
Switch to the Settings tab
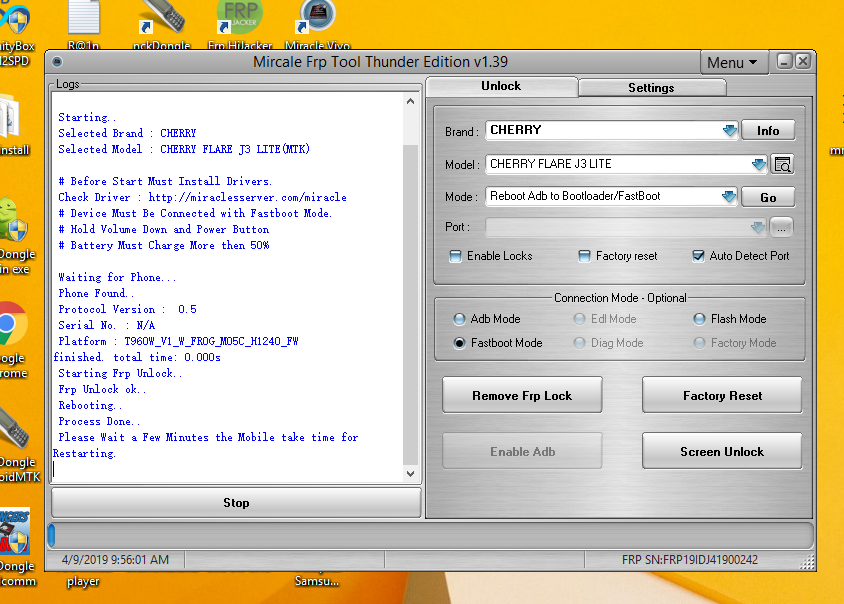tap(651, 88)
